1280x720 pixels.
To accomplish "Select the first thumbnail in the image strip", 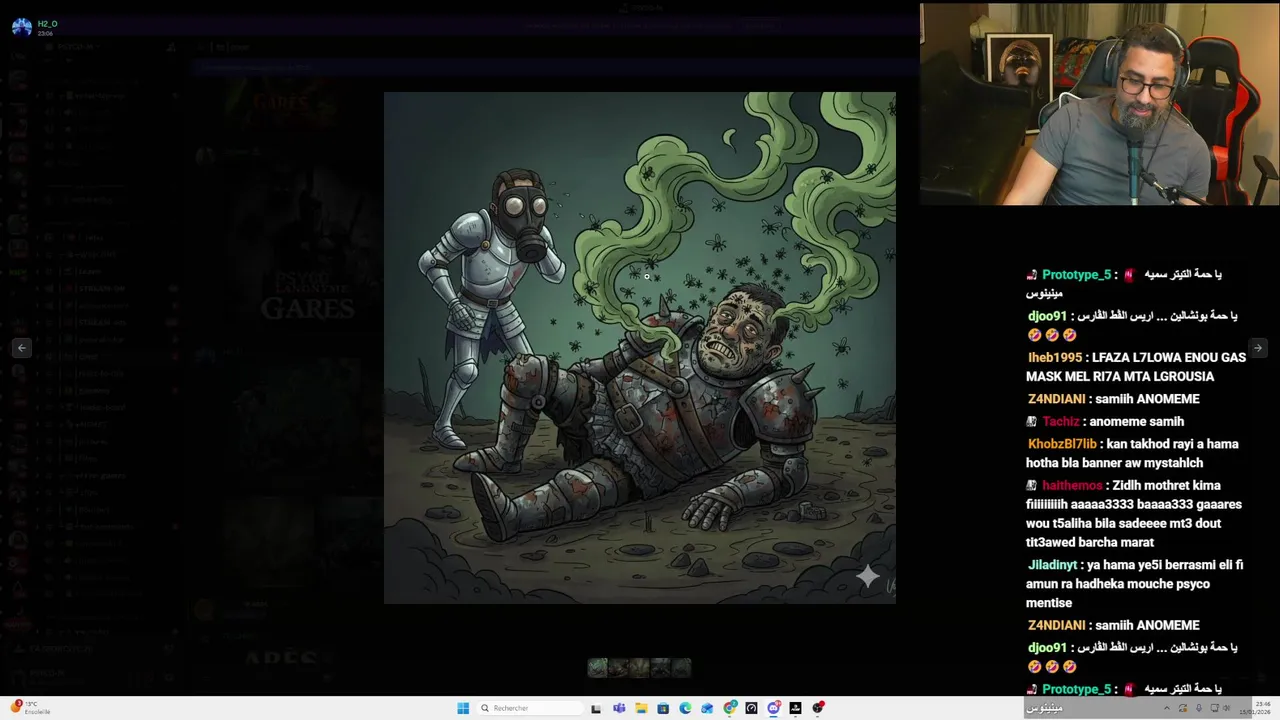I will pos(597,668).
